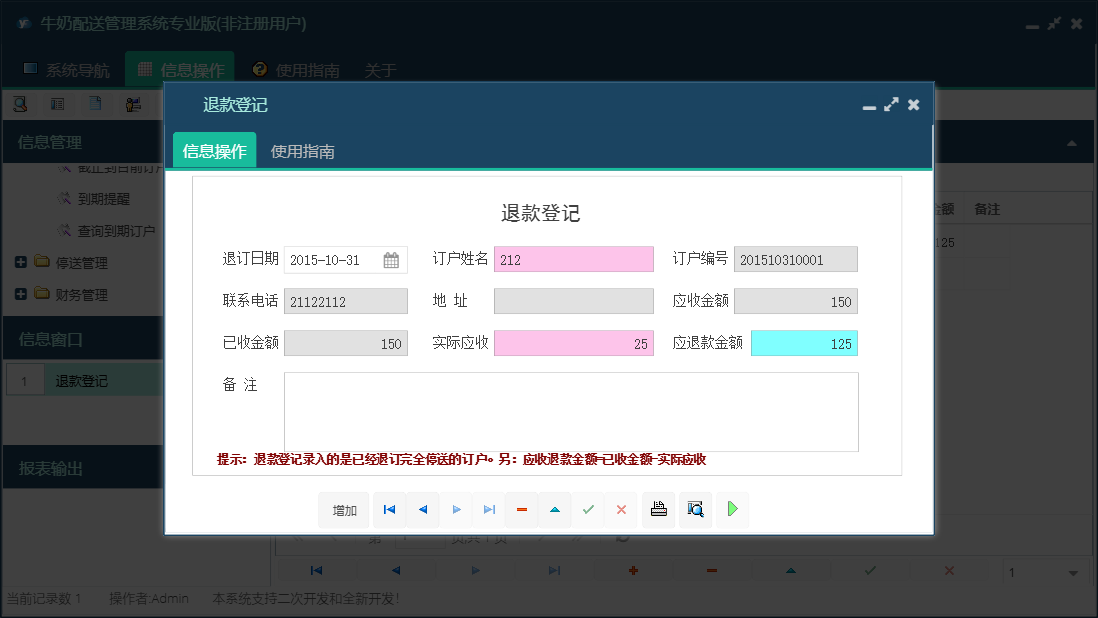Jump to last record with navigation icon
The width and height of the screenshot is (1098, 618).
click(489, 510)
